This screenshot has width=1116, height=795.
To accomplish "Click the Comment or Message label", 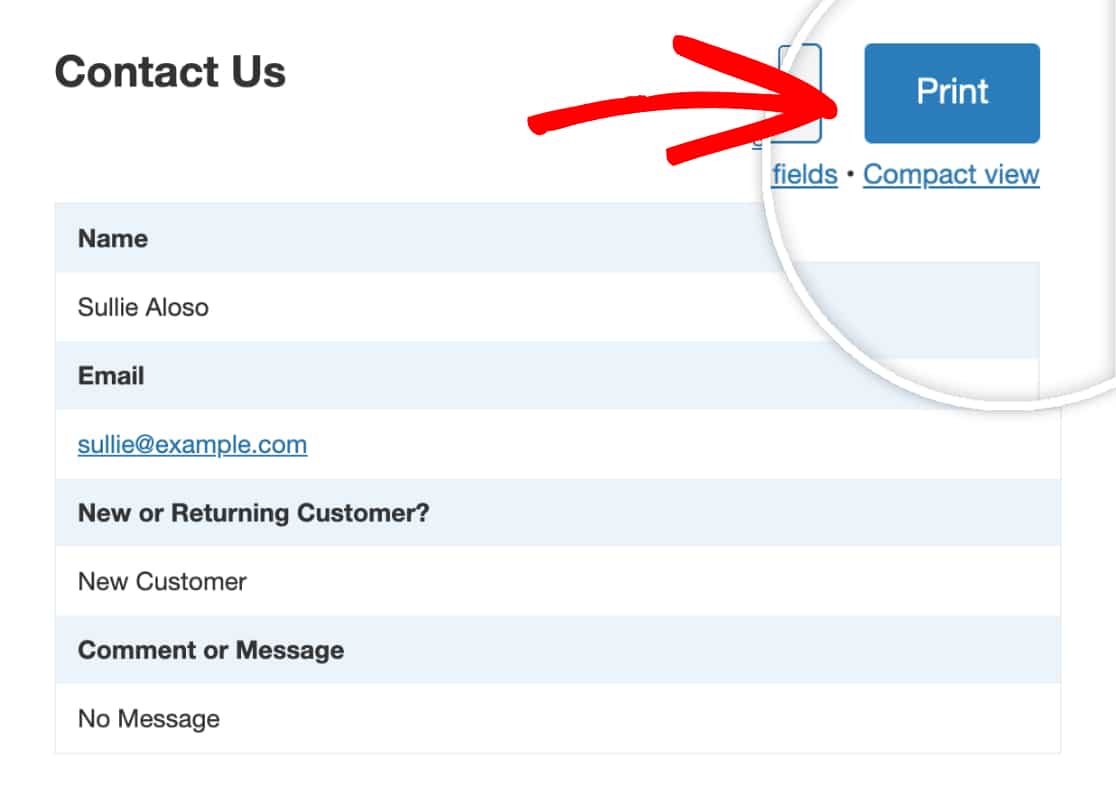I will pyautogui.click(x=211, y=650).
